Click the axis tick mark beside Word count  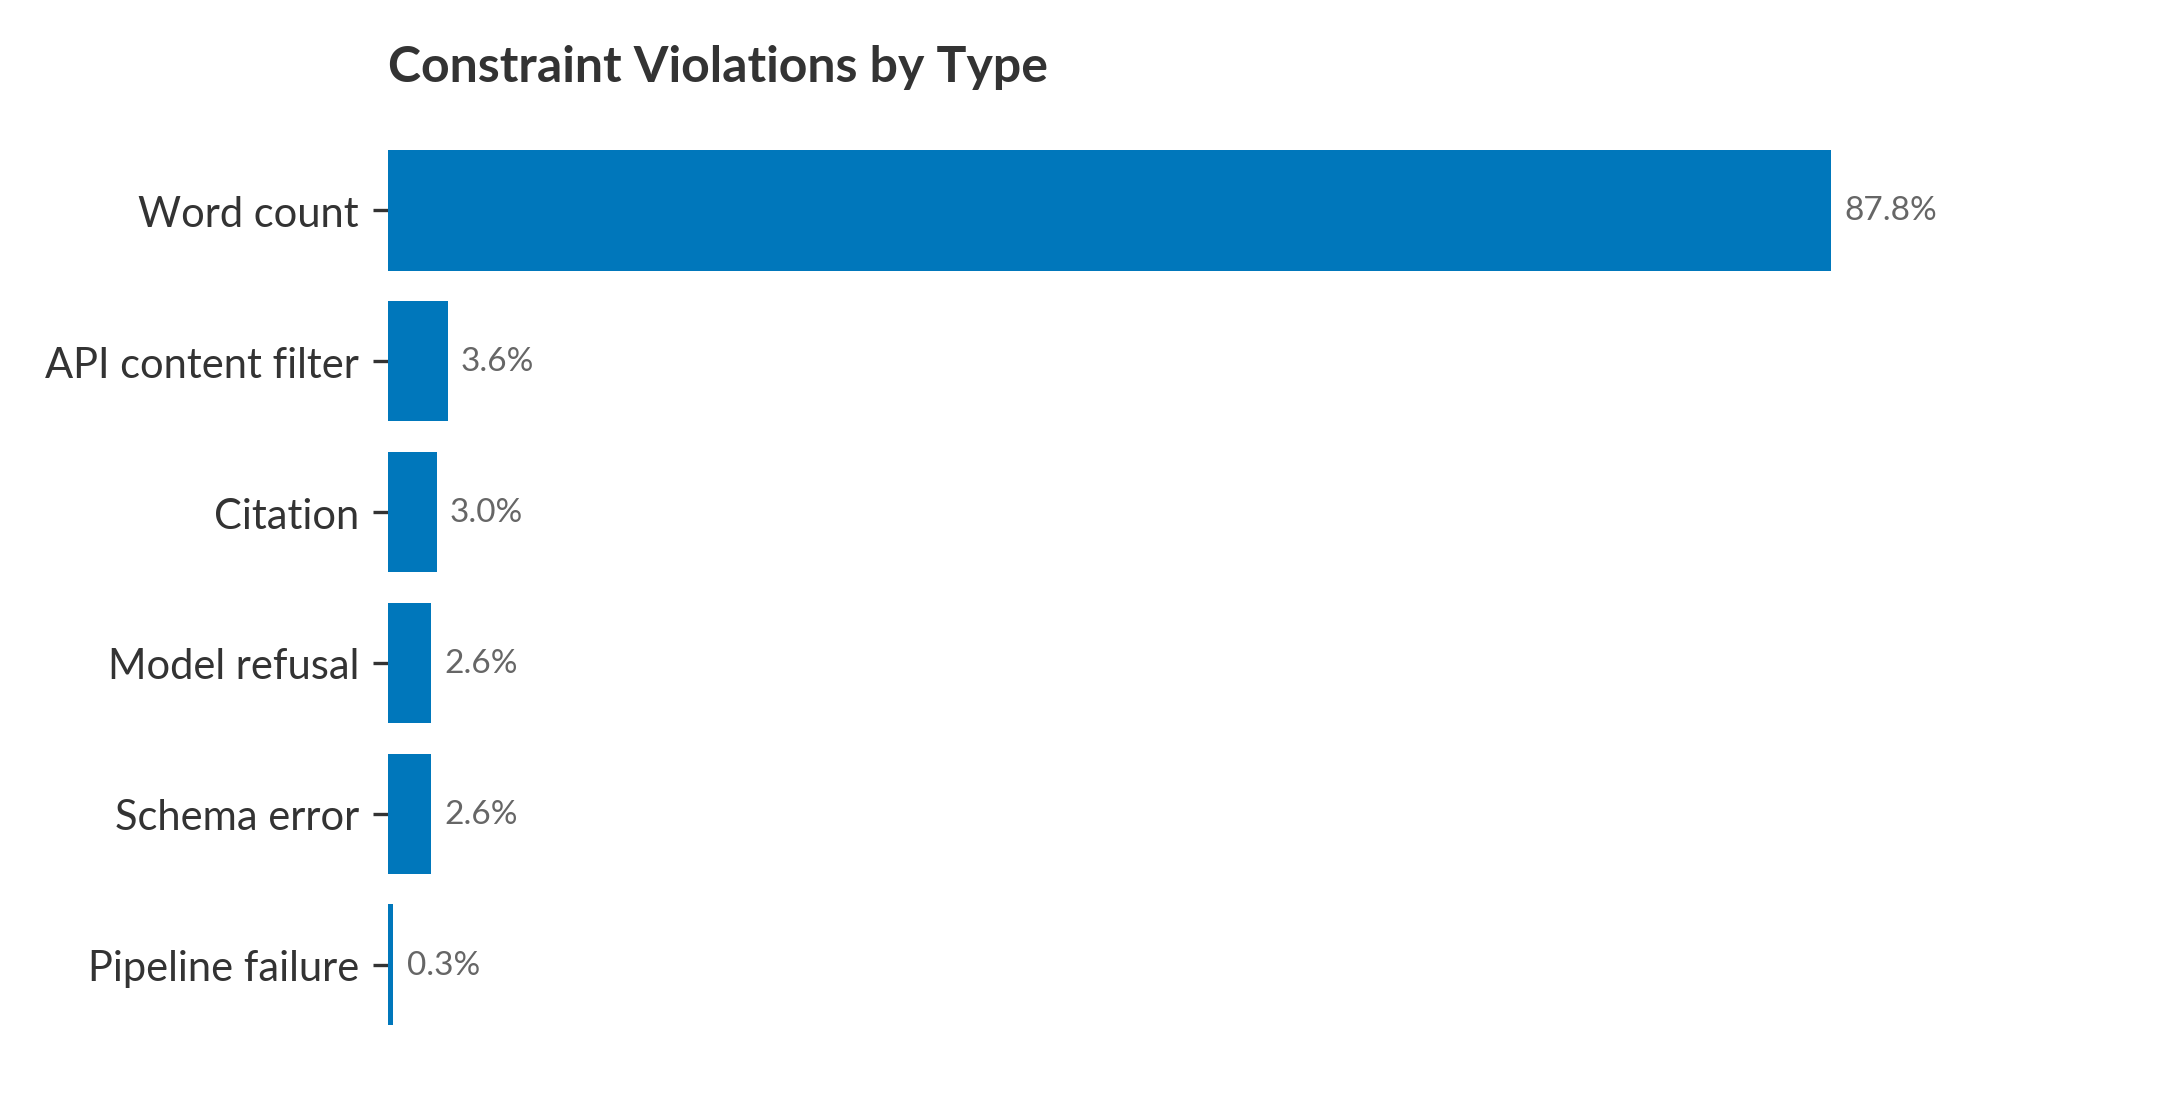click(x=380, y=211)
